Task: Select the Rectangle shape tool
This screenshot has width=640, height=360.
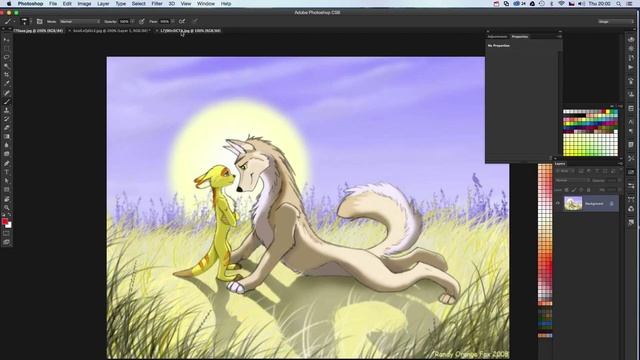Action: point(6,190)
